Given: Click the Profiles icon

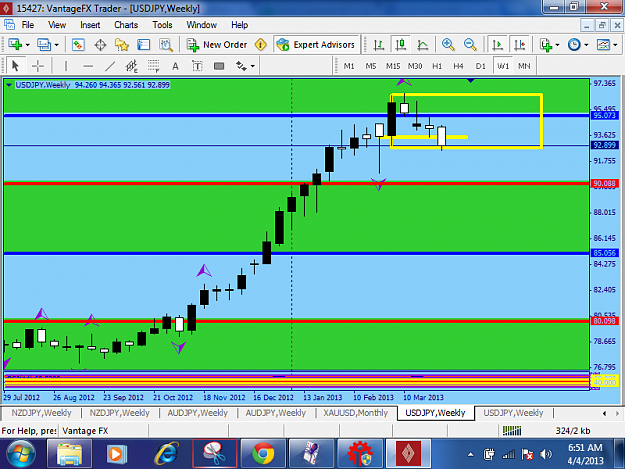Looking at the screenshot, I should pos(43,45).
